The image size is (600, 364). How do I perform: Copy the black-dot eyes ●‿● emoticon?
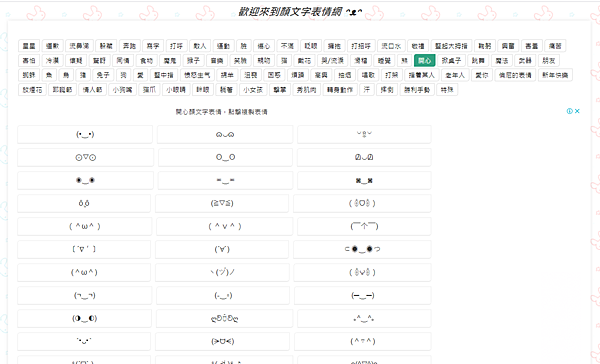click(85, 180)
